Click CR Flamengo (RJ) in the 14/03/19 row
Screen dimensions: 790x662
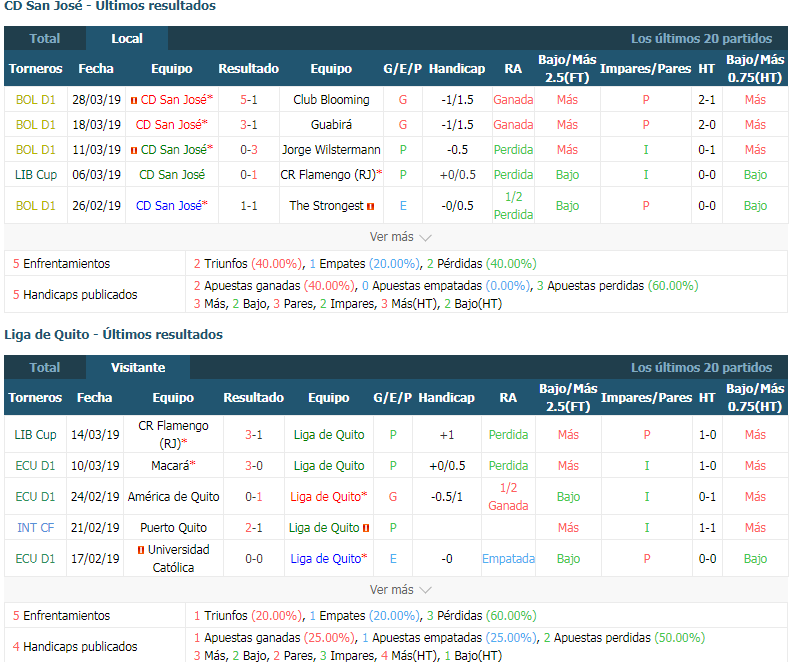[x=173, y=434]
